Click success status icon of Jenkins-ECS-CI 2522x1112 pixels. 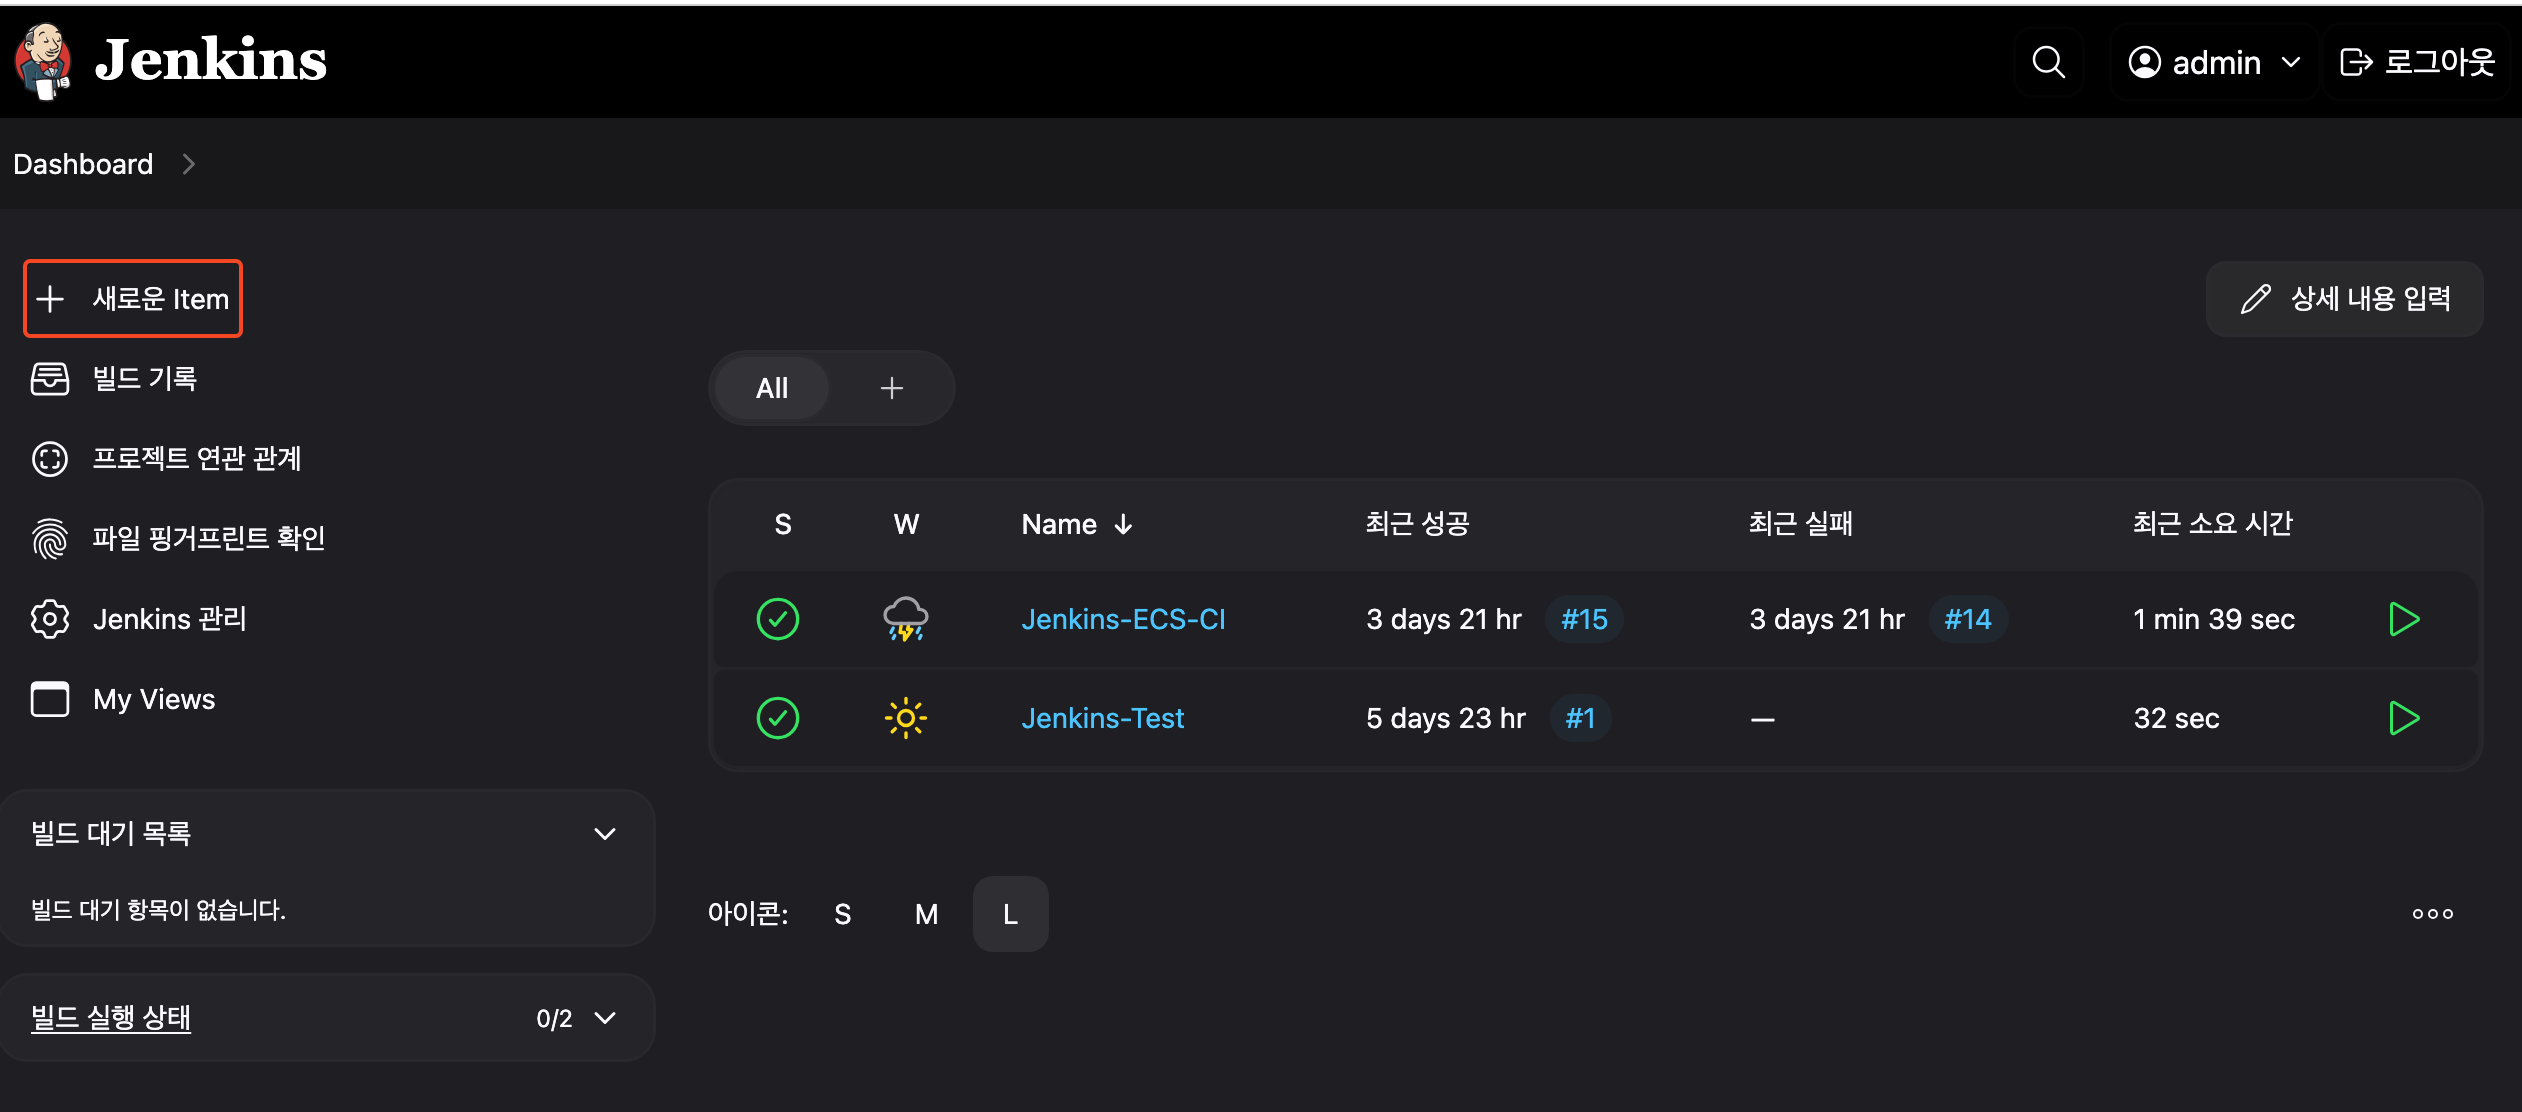coord(777,619)
